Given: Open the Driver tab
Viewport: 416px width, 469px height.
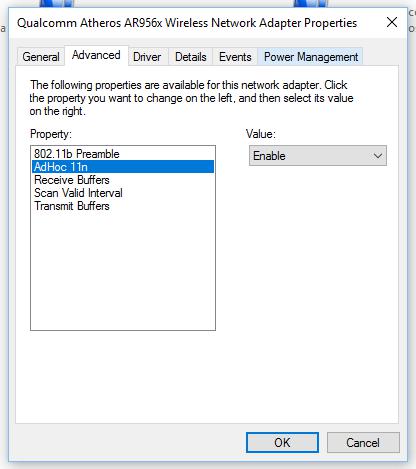Looking at the screenshot, I should click(147, 57).
